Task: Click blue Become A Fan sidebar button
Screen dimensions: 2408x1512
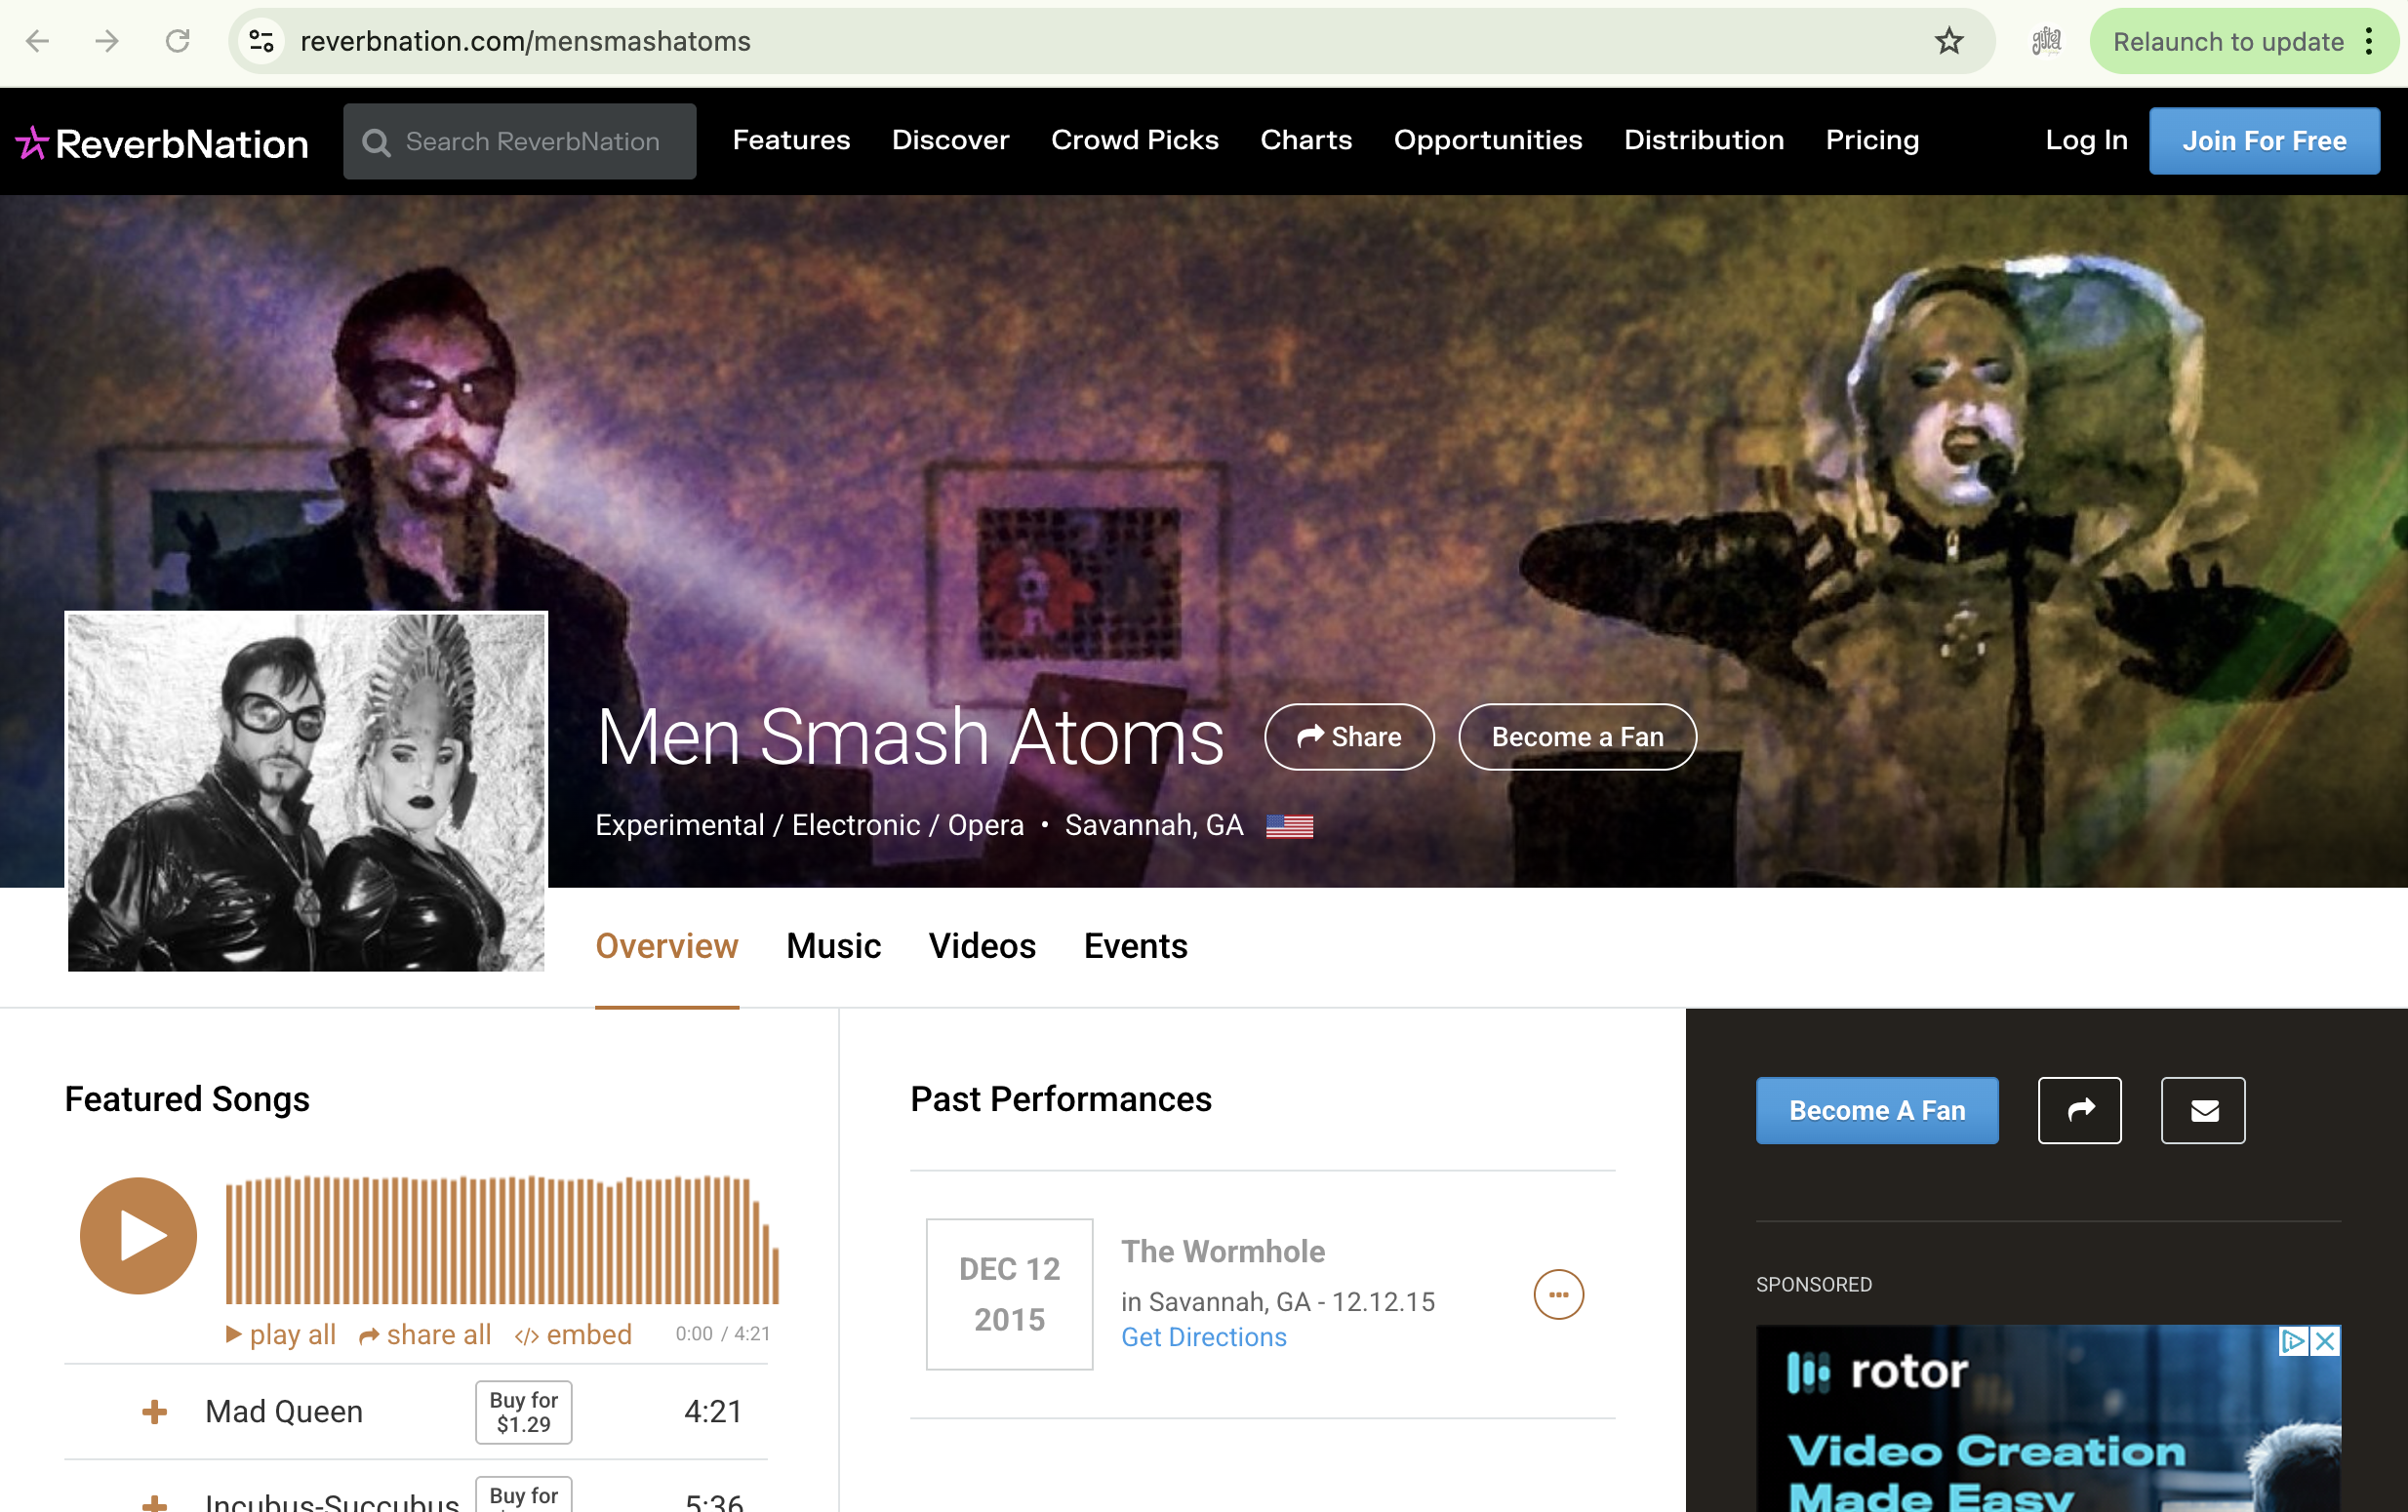Action: [1877, 1110]
